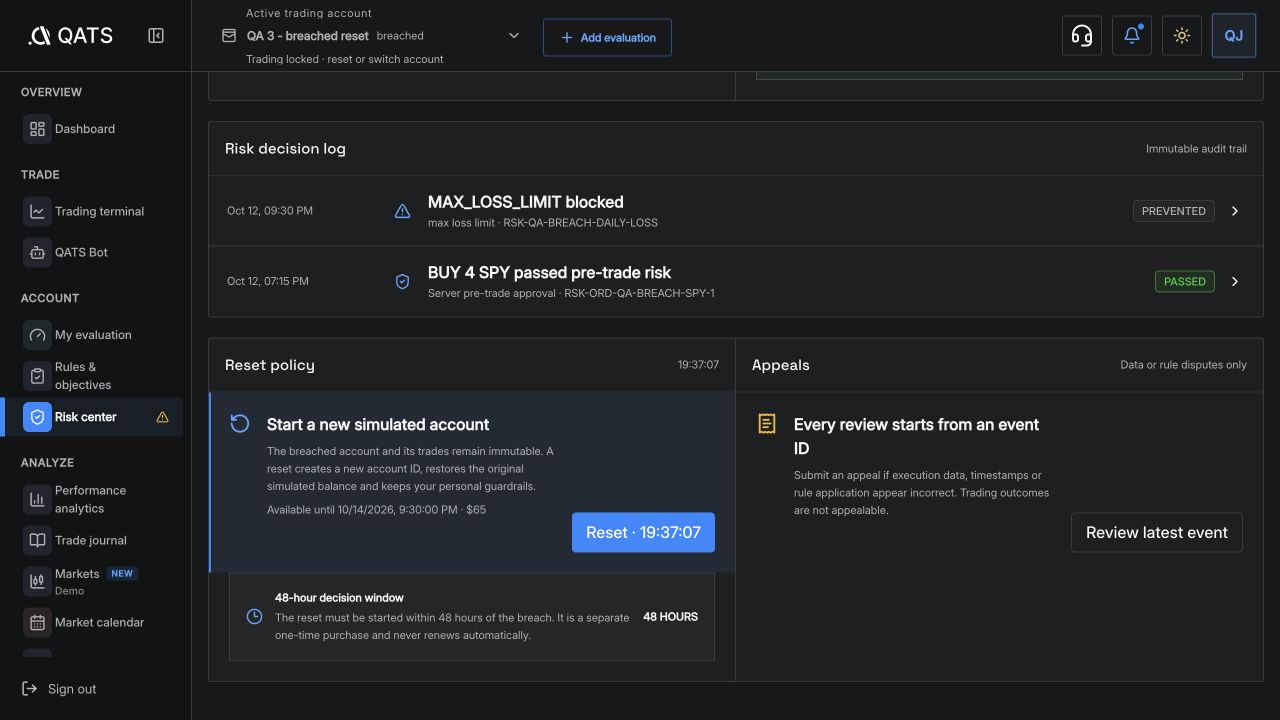1280x720 pixels.
Task: Click Add evaluation button
Action: 607,37
